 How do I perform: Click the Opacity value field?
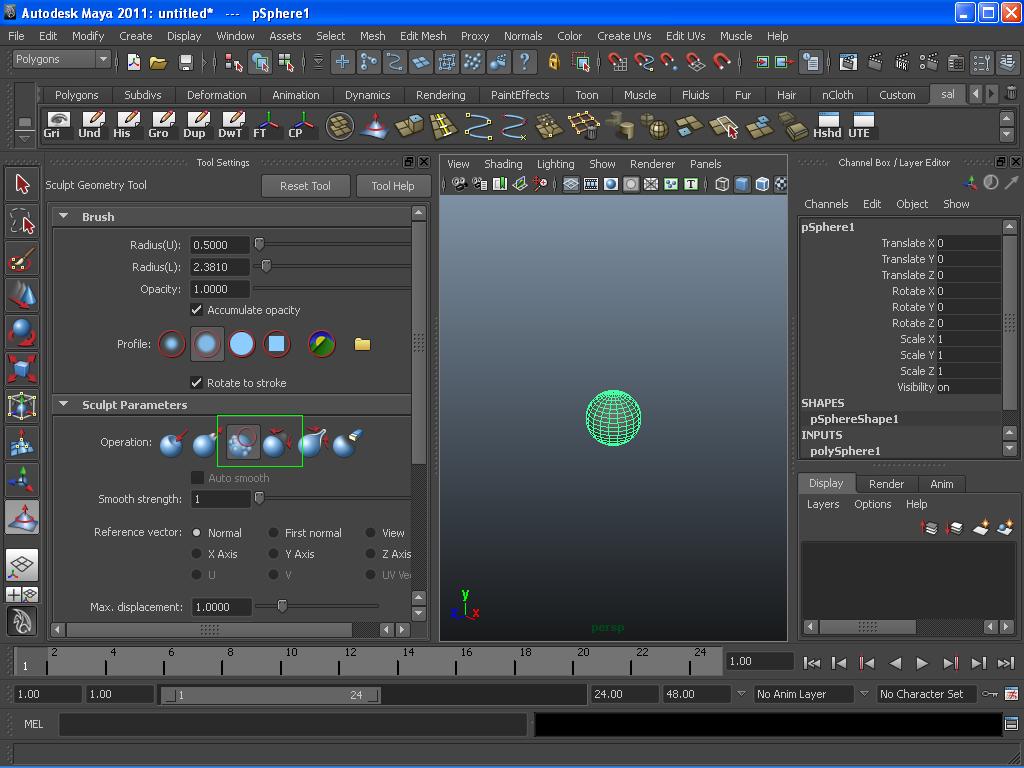tap(220, 289)
